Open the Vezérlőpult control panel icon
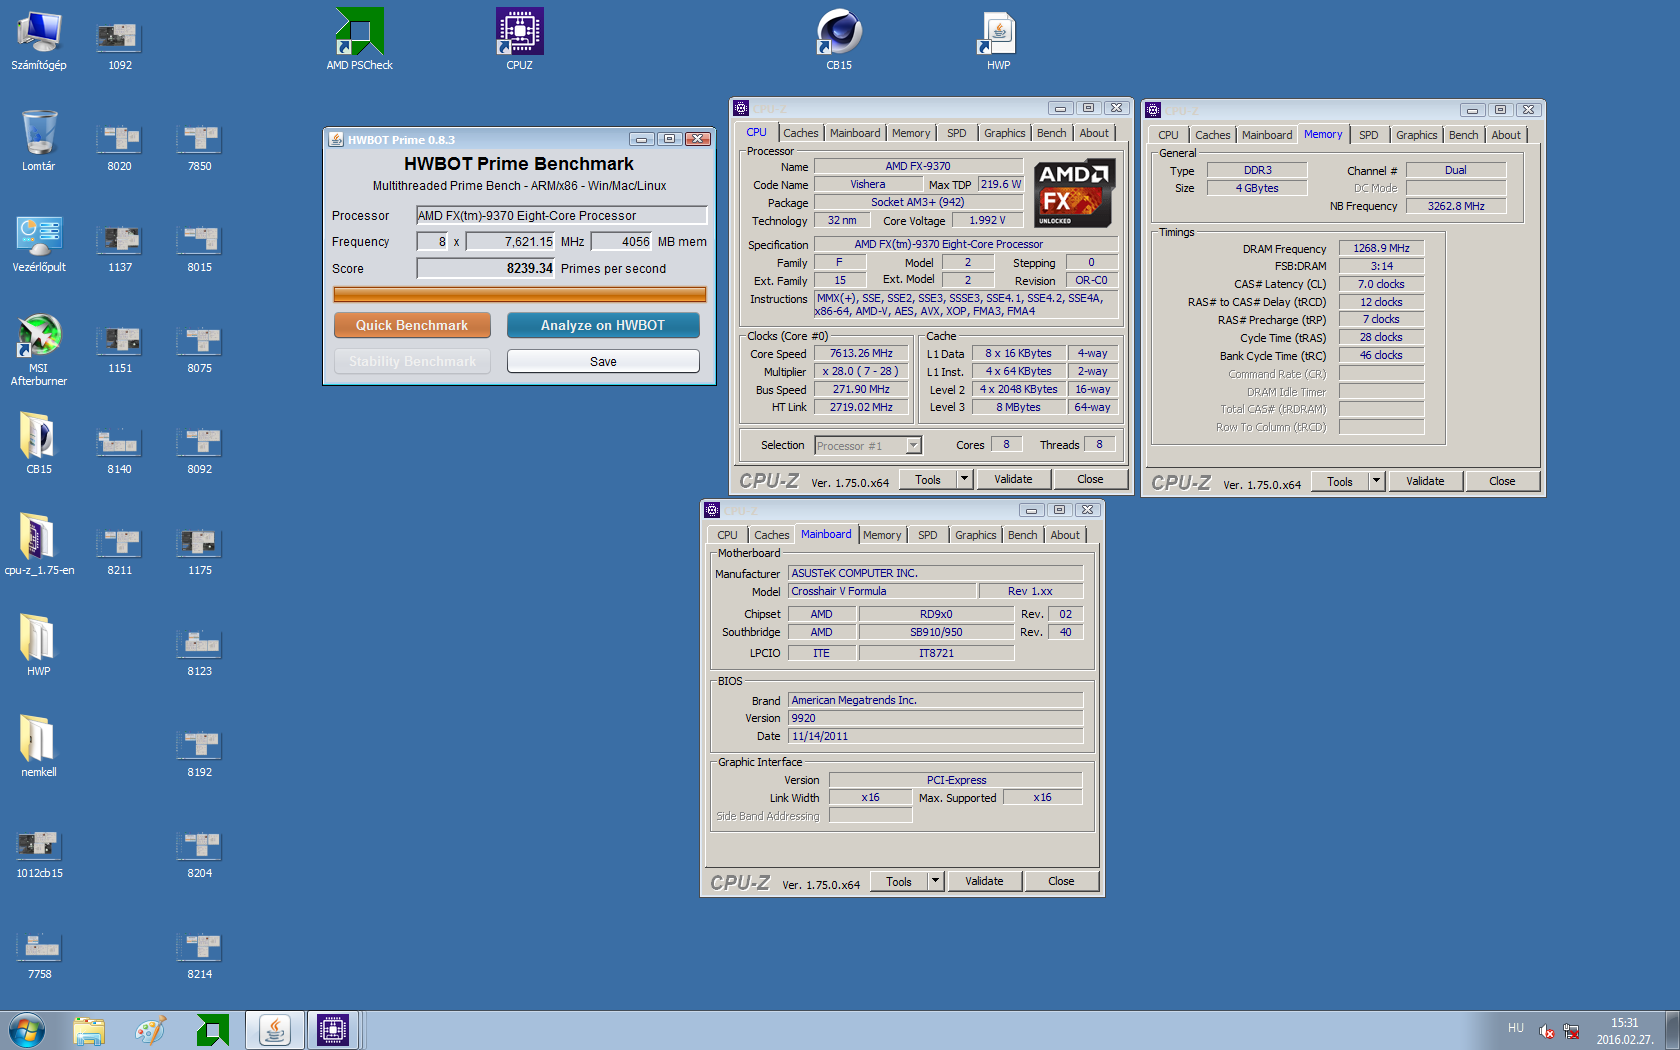This screenshot has height=1050, width=1680. coord(39,242)
